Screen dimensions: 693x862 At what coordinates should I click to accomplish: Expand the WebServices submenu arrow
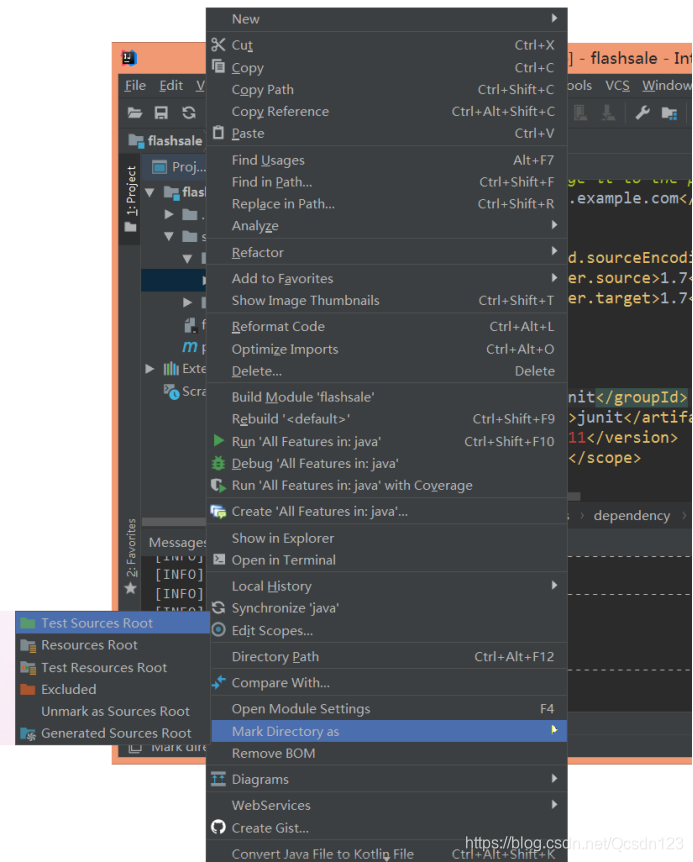(555, 804)
